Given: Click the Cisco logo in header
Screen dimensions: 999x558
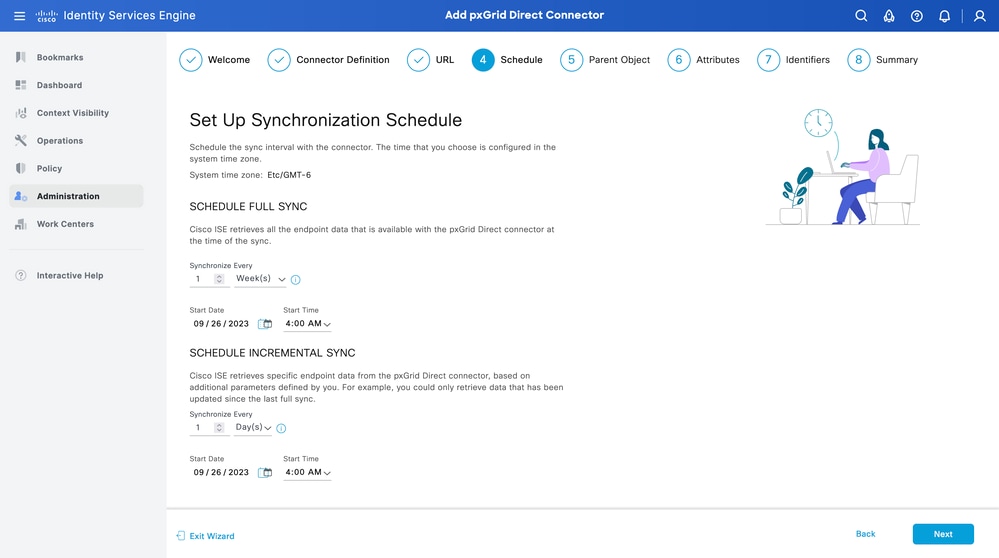Looking at the screenshot, I should [47, 15].
